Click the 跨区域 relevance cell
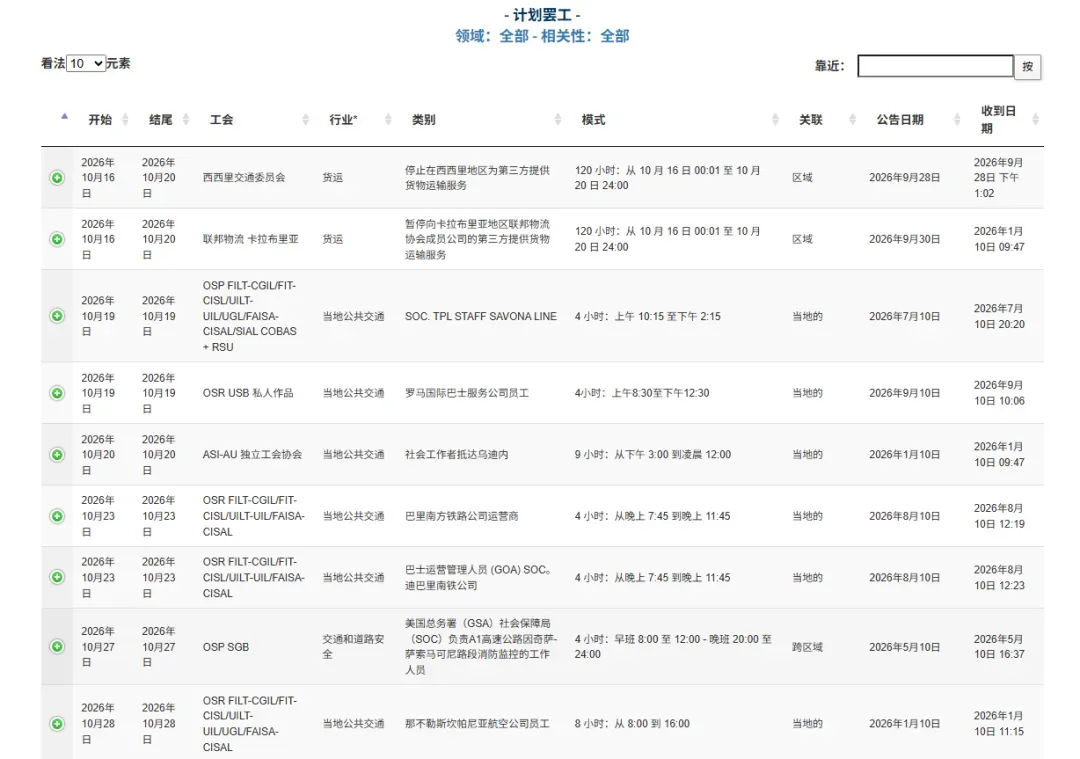1080x759 pixels. pos(807,647)
